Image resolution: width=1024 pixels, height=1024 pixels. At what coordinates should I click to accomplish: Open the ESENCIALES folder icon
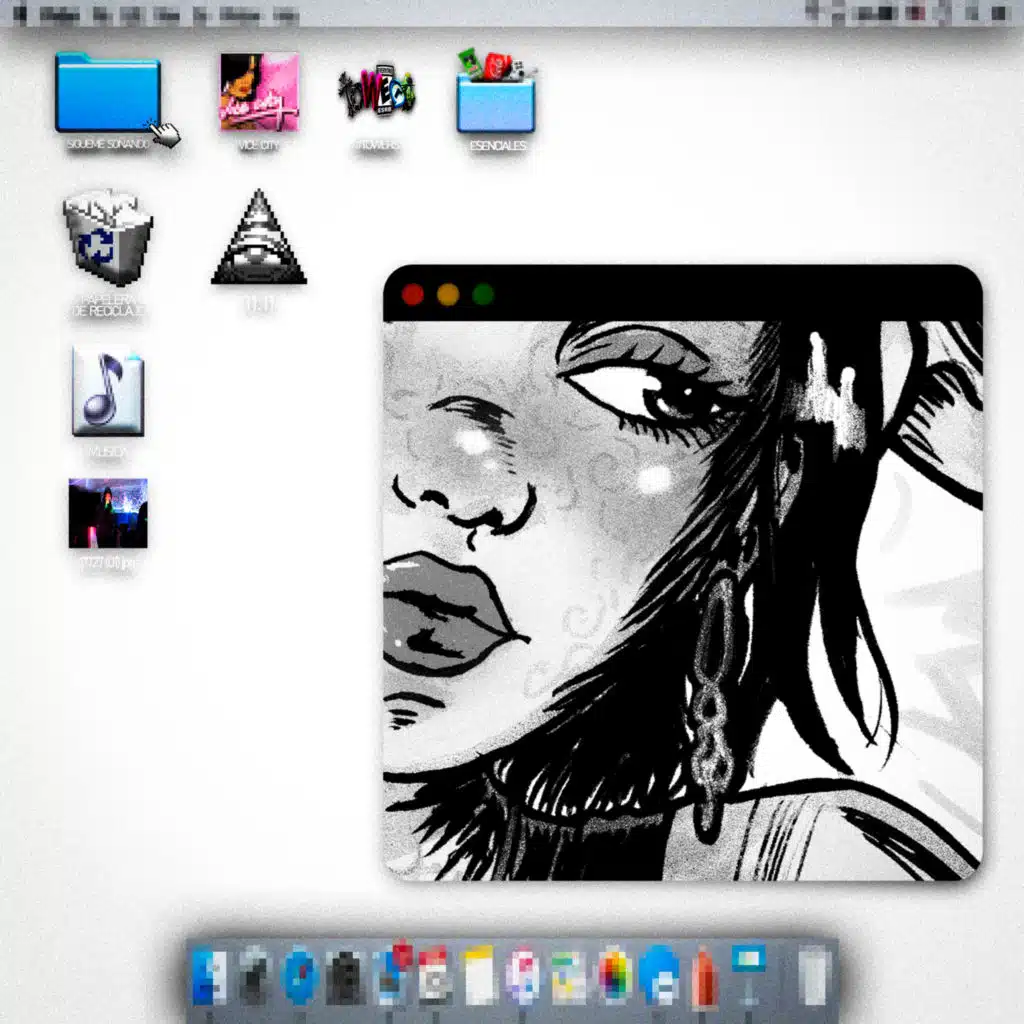496,91
